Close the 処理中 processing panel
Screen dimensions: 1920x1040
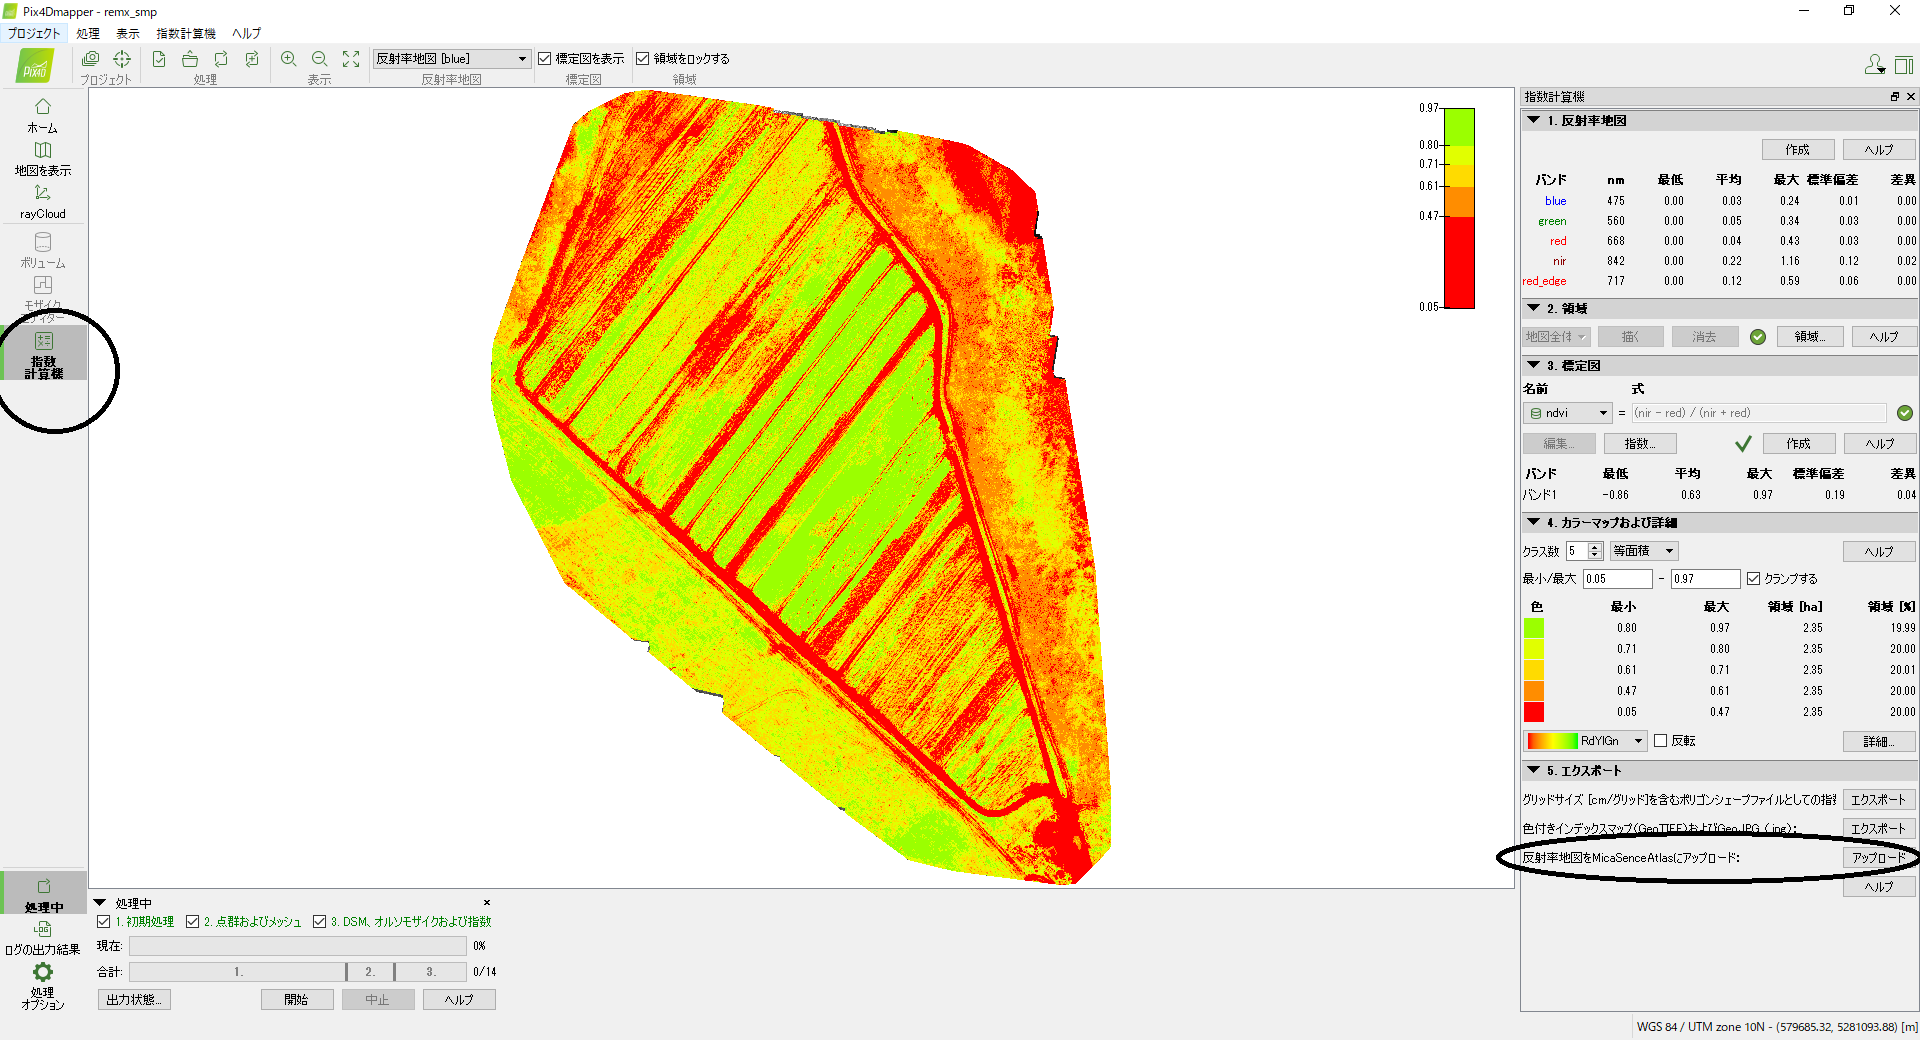coord(487,902)
